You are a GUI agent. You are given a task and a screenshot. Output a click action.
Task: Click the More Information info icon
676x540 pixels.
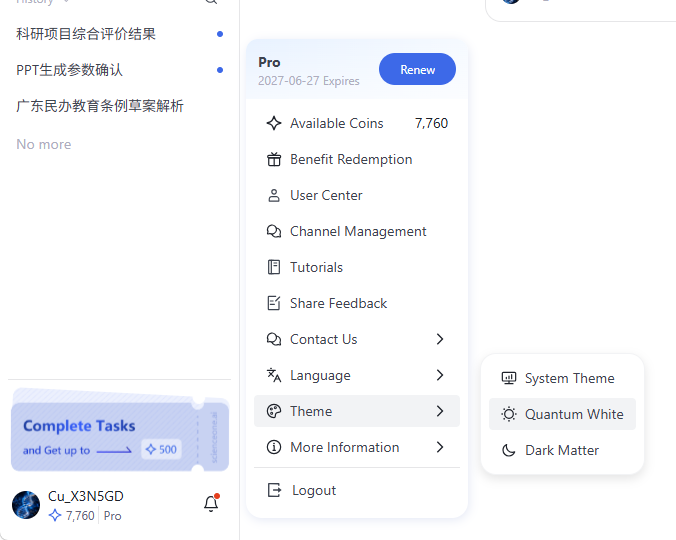(x=274, y=447)
